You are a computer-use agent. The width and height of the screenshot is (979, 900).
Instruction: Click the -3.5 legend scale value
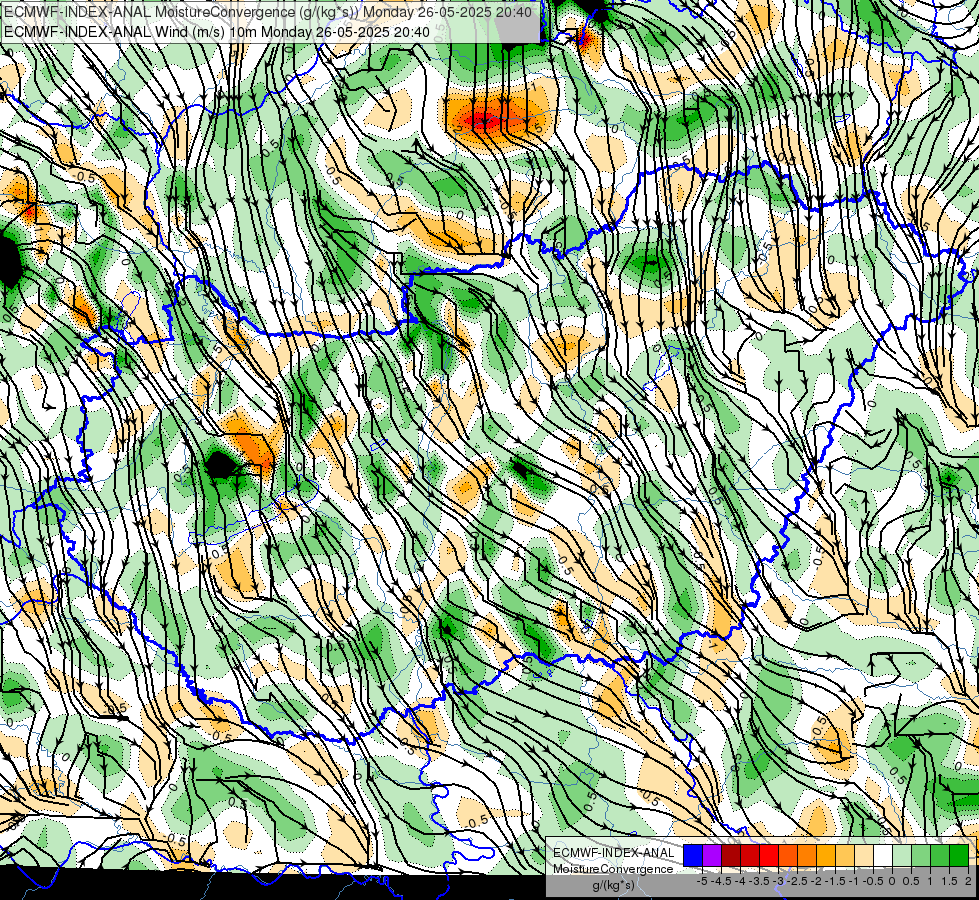[759, 881]
